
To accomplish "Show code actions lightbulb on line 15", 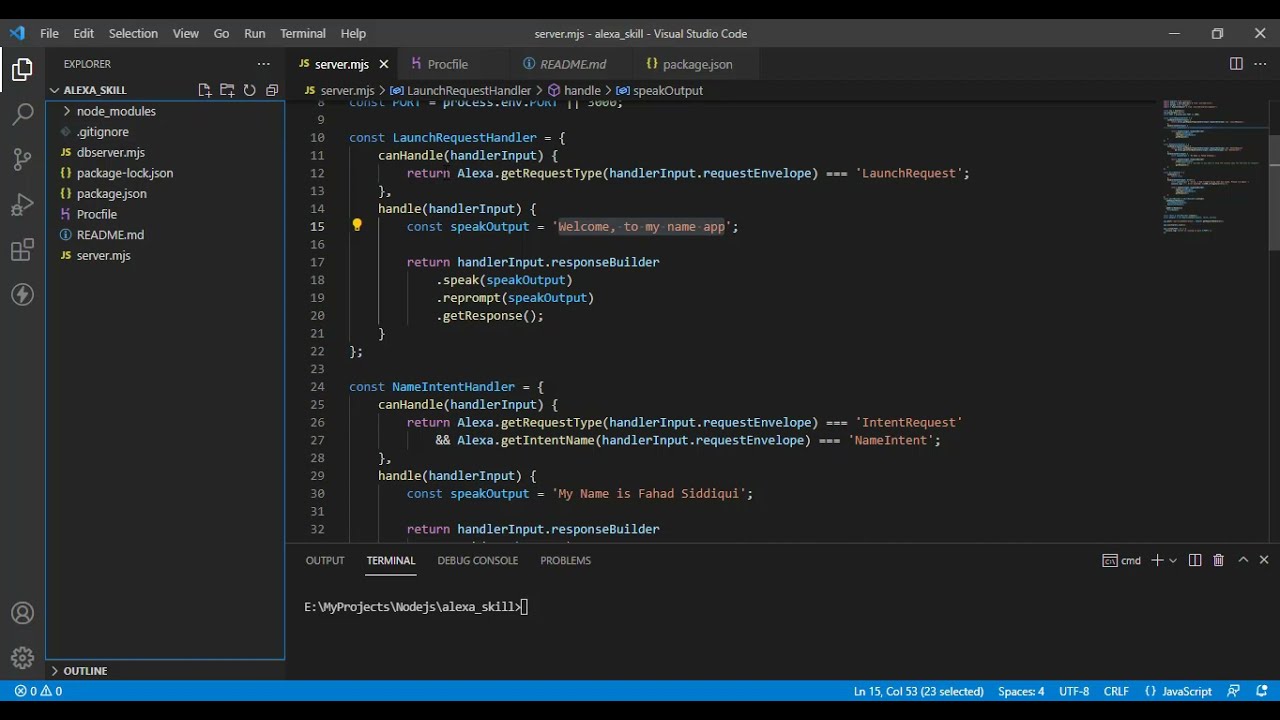I will [357, 226].
